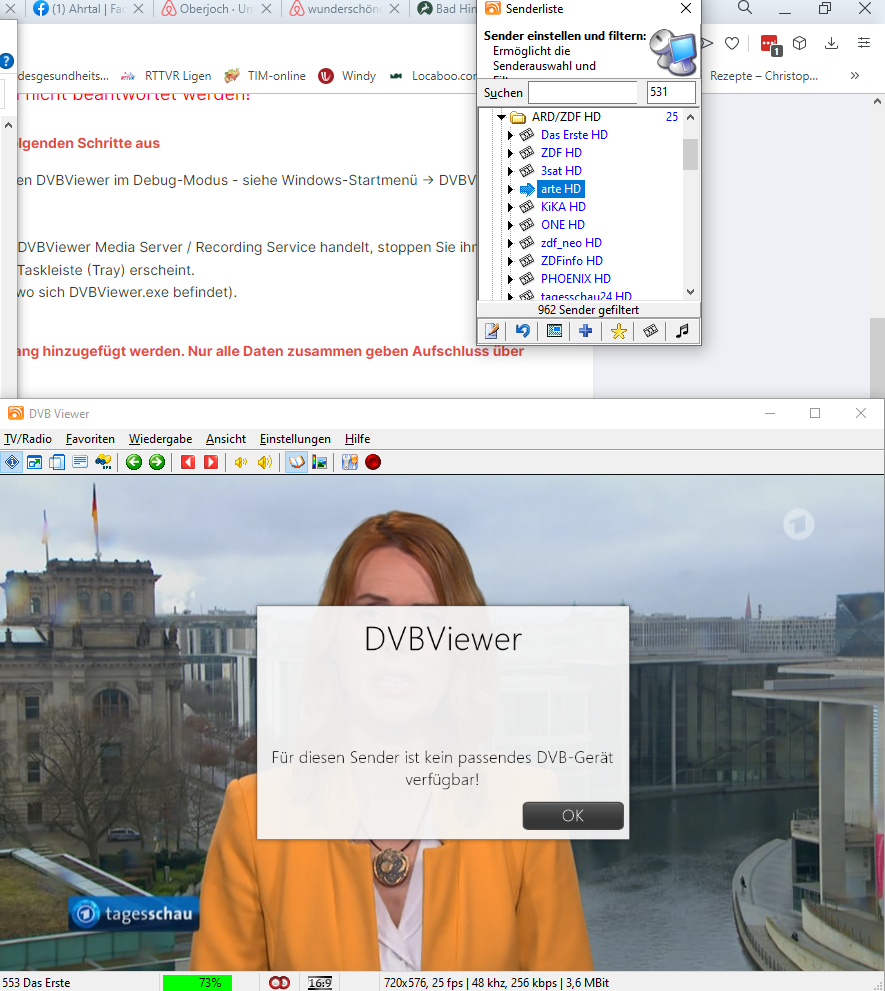Click the 531 channel number field

[671, 92]
